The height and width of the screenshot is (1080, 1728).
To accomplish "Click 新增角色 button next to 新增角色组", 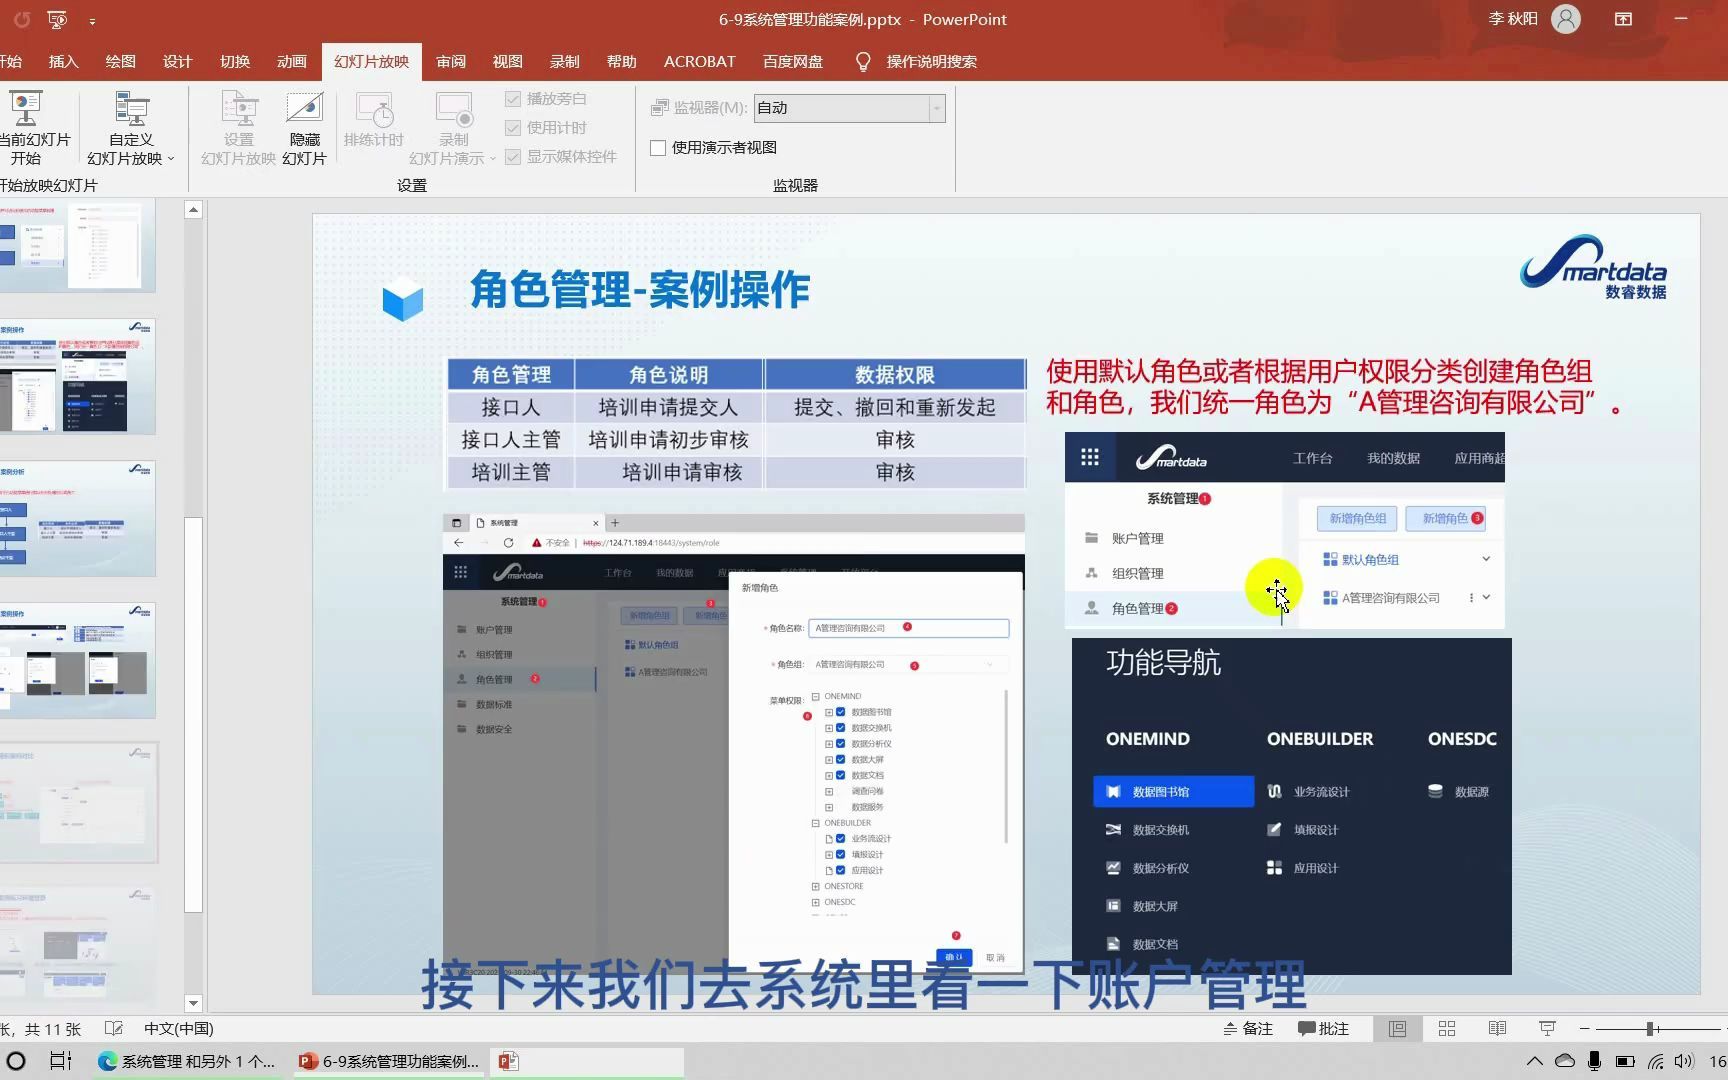I will pyautogui.click(x=1445, y=518).
